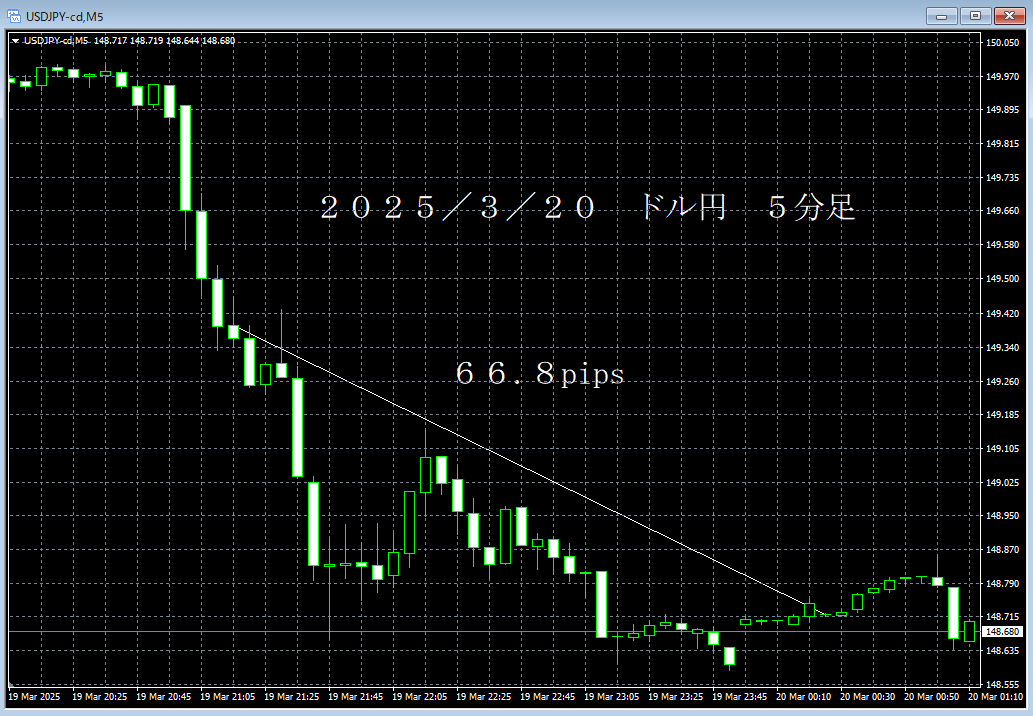Minimize the USDJPY chart window
The image size is (1033, 716).
[x=940, y=15]
